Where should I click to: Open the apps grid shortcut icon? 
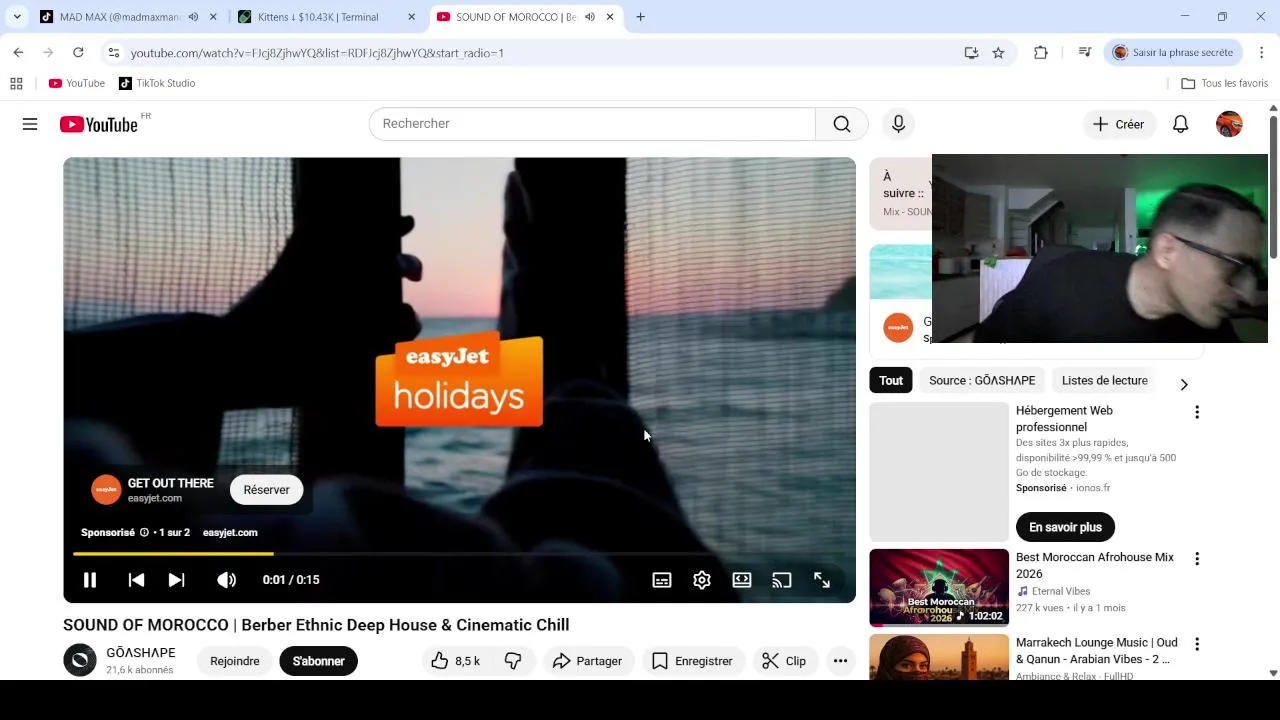point(16,83)
